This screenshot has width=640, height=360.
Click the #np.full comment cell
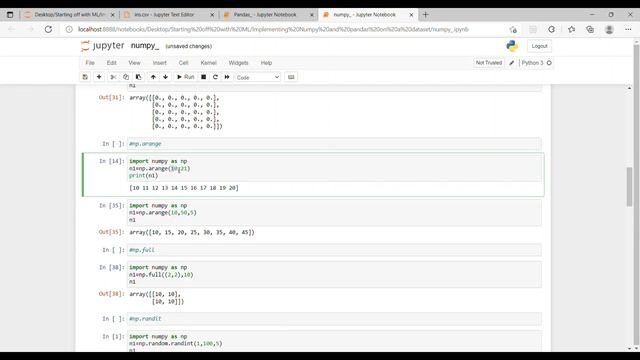coord(334,250)
